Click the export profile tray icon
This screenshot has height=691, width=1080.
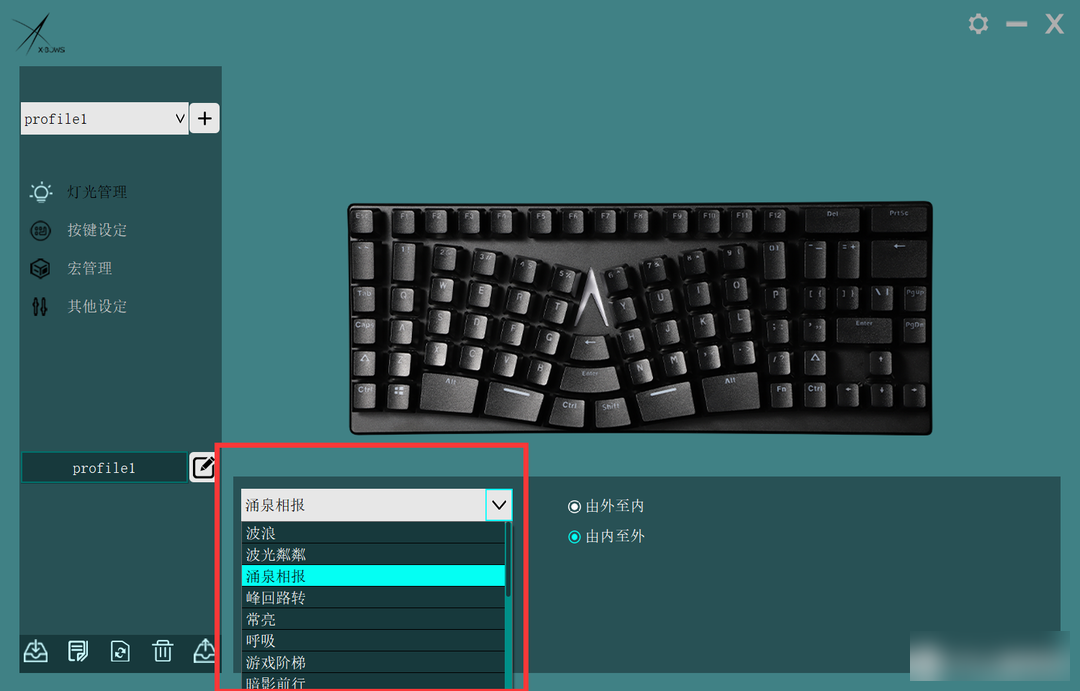pyautogui.click(x=205, y=650)
